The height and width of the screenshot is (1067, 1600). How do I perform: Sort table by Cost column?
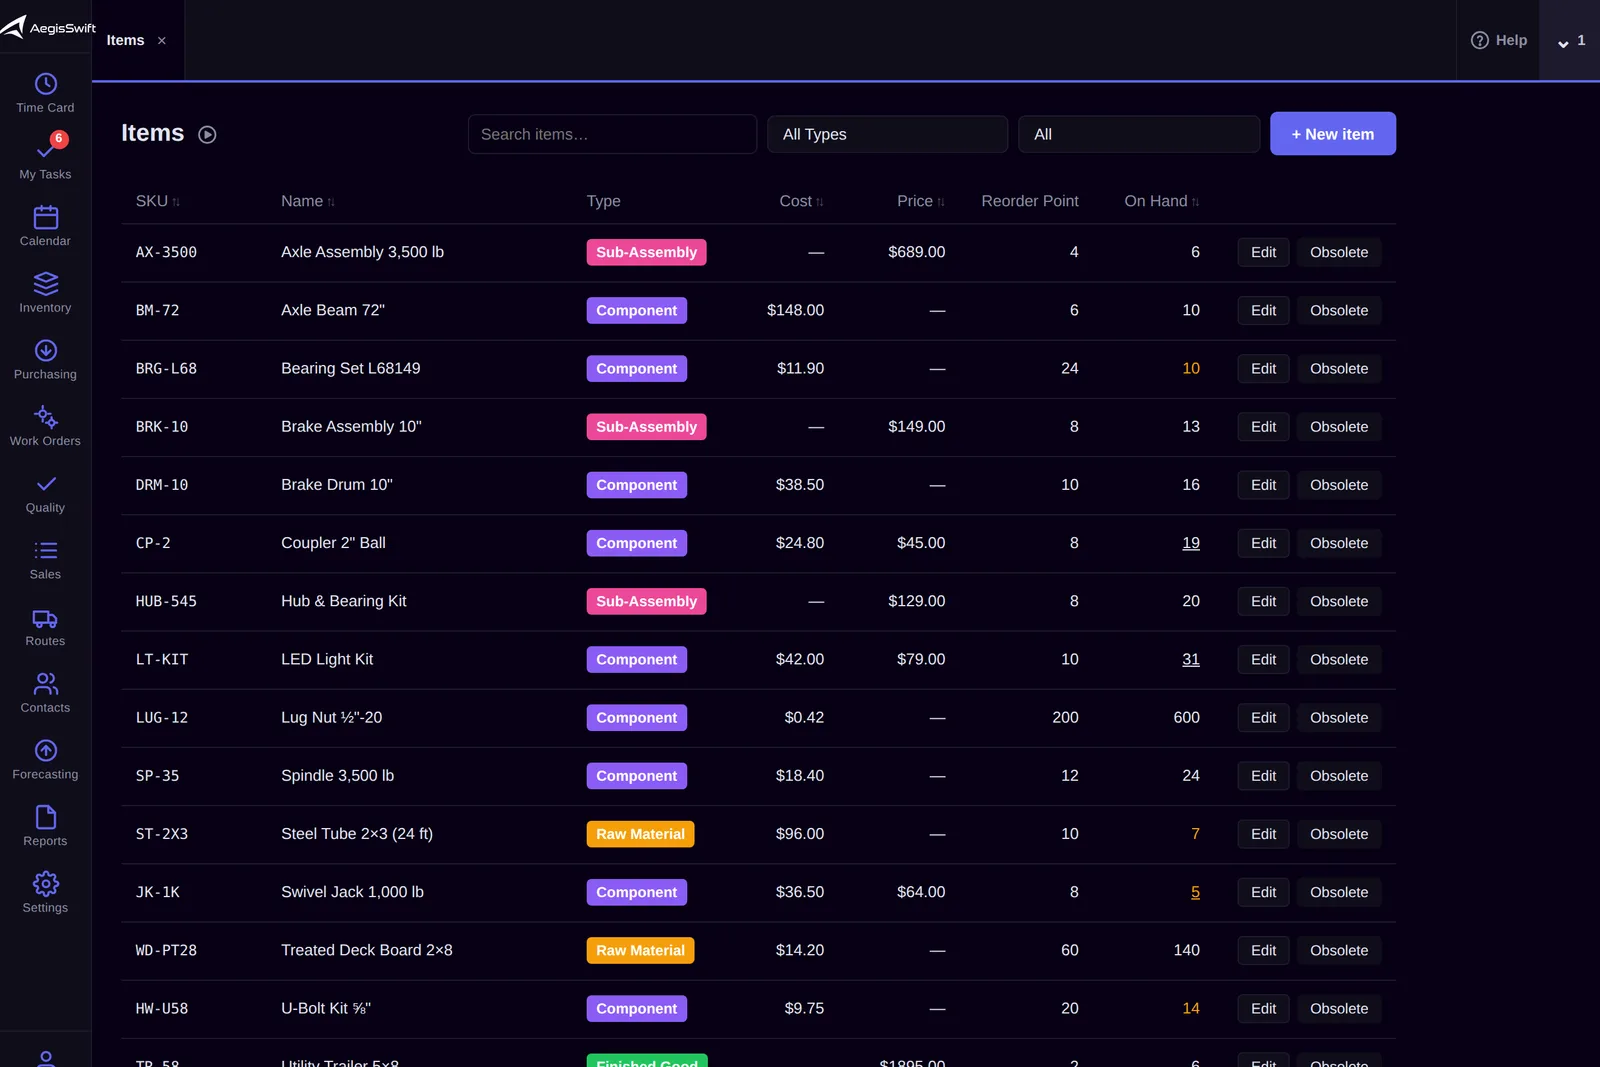coord(801,201)
